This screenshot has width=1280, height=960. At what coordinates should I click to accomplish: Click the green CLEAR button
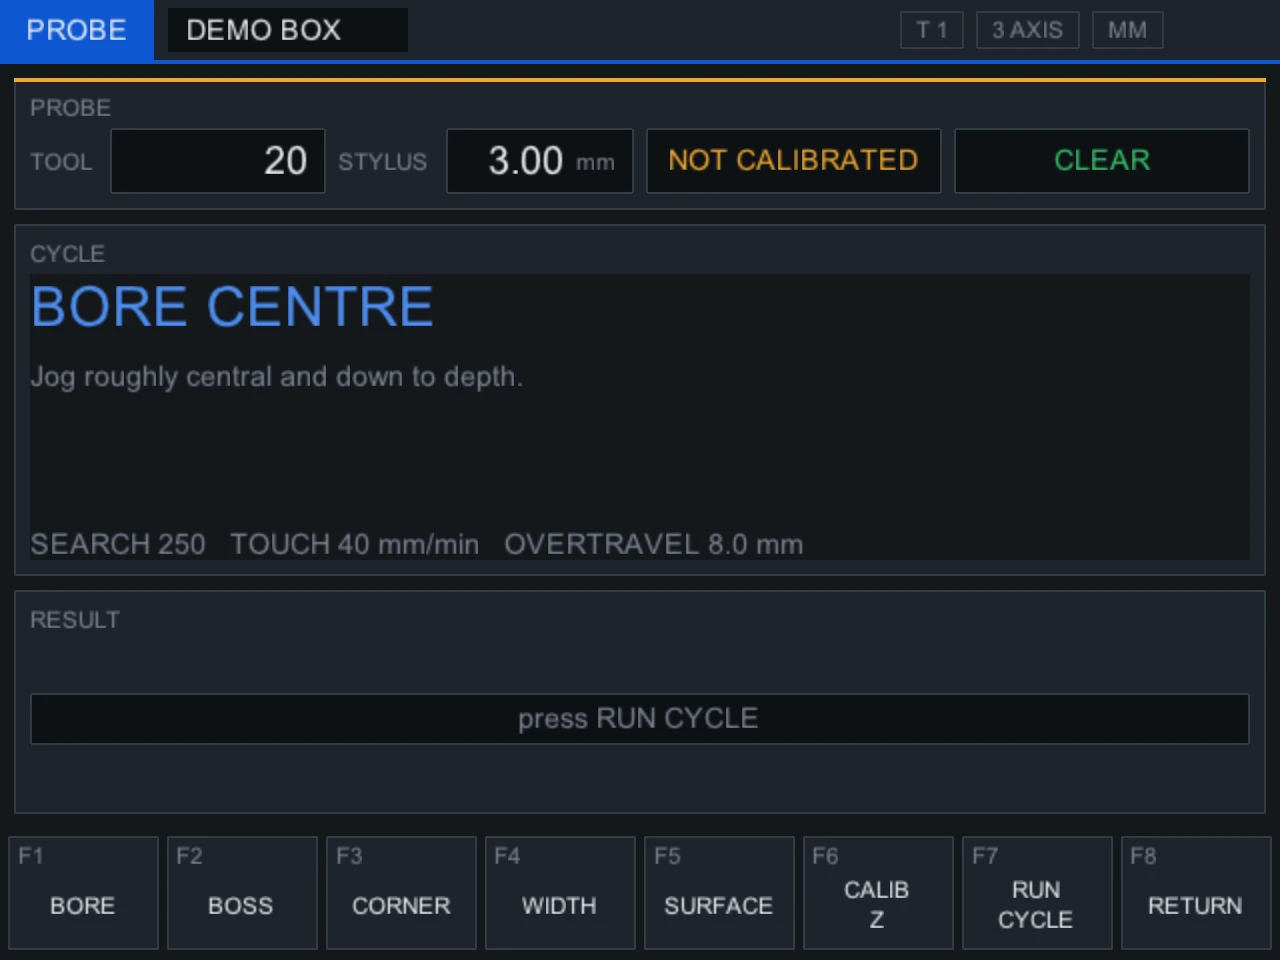click(x=1102, y=161)
